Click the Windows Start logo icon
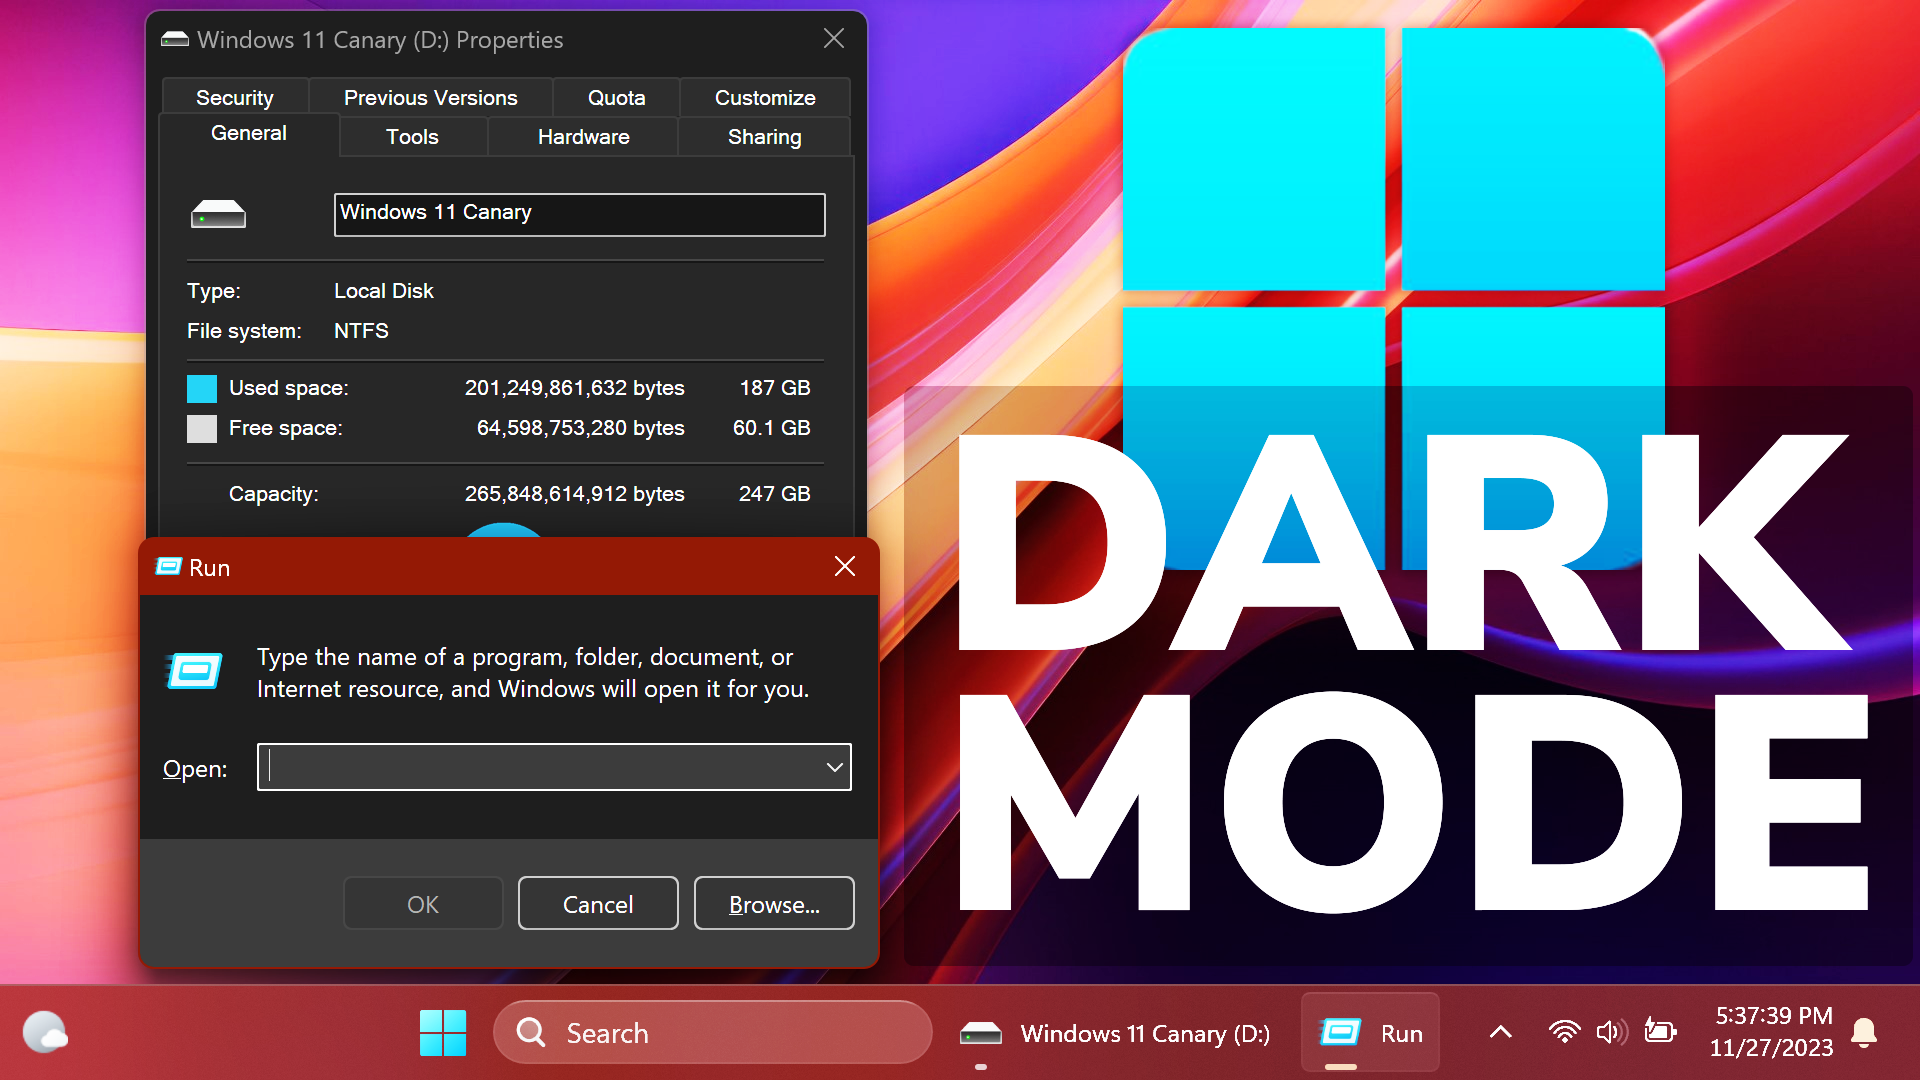 [x=443, y=1033]
